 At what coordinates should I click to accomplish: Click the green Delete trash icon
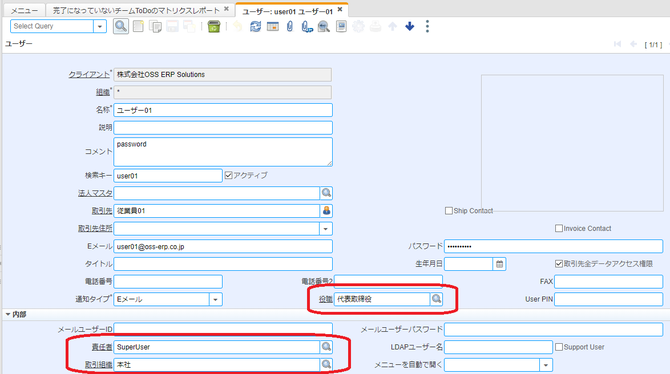point(214,27)
